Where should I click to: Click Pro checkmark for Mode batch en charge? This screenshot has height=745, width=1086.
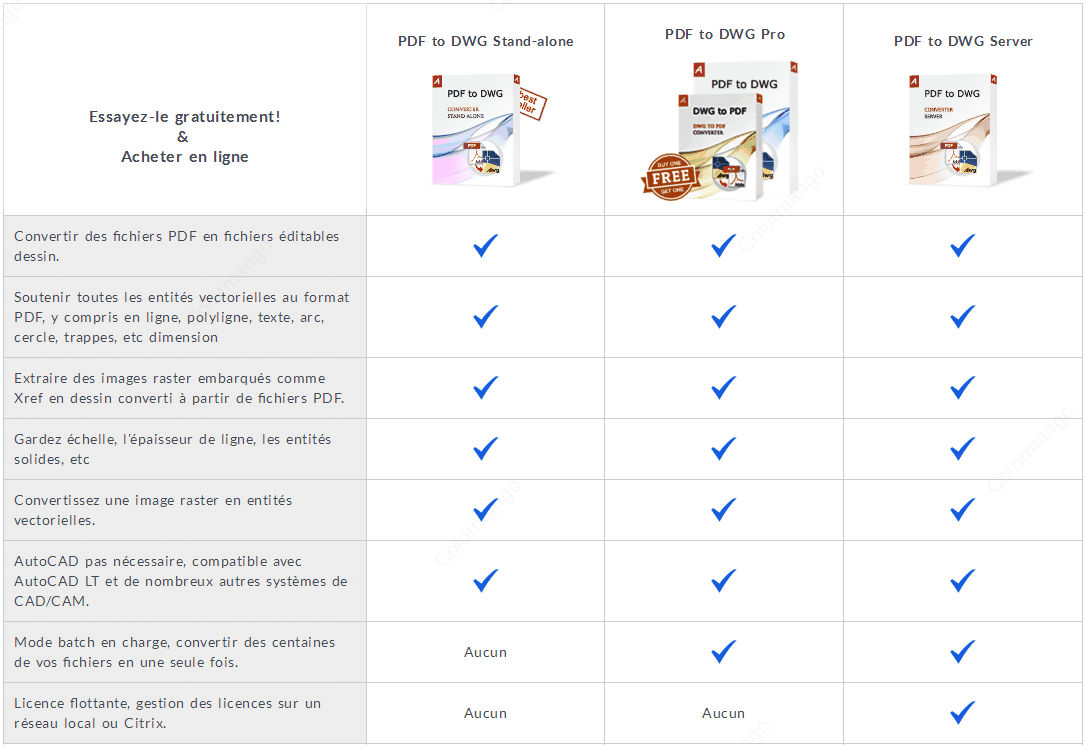pos(724,652)
